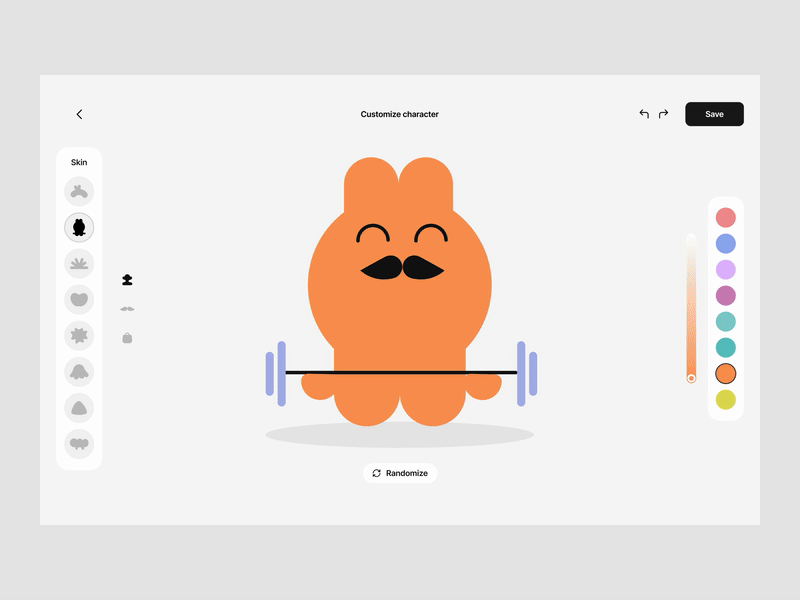
Task: Pick the last cloud-like skin shape
Action: coord(79,444)
